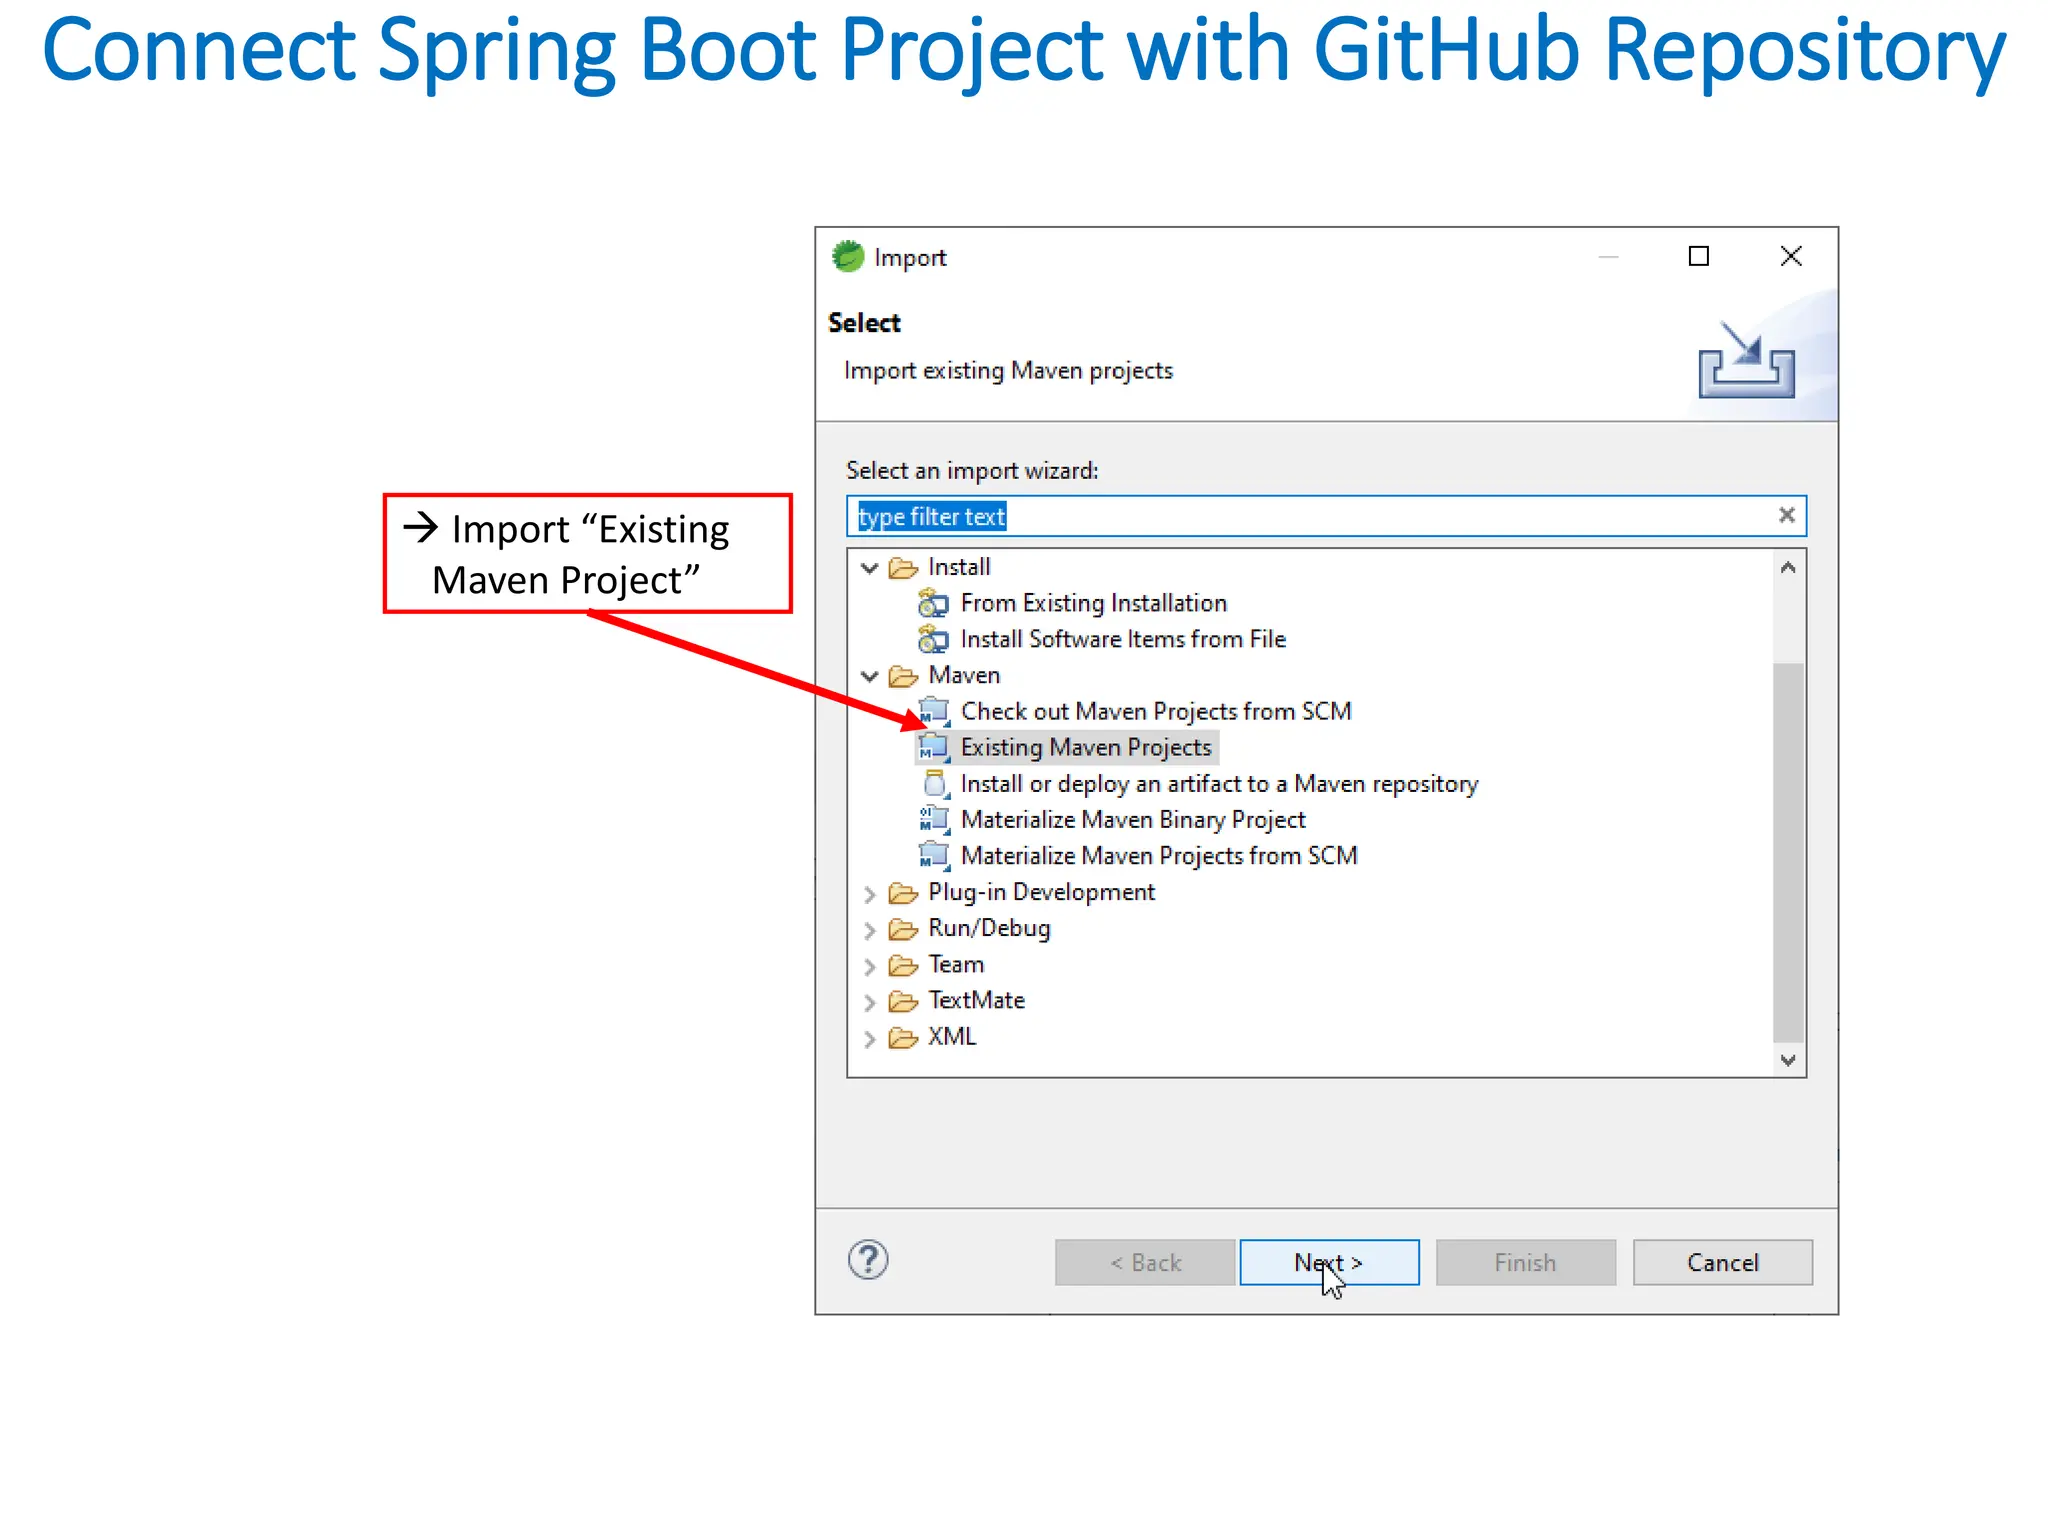This screenshot has width=2048, height=1536.
Task: Click the wizard list scroll down arrow
Action: tap(1788, 1059)
